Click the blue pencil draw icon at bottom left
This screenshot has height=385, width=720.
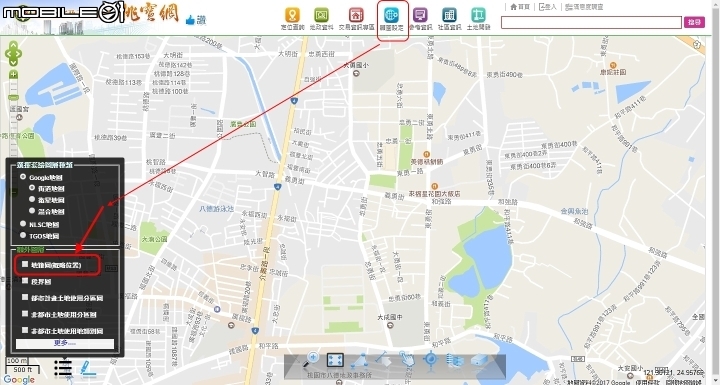coord(88,368)
